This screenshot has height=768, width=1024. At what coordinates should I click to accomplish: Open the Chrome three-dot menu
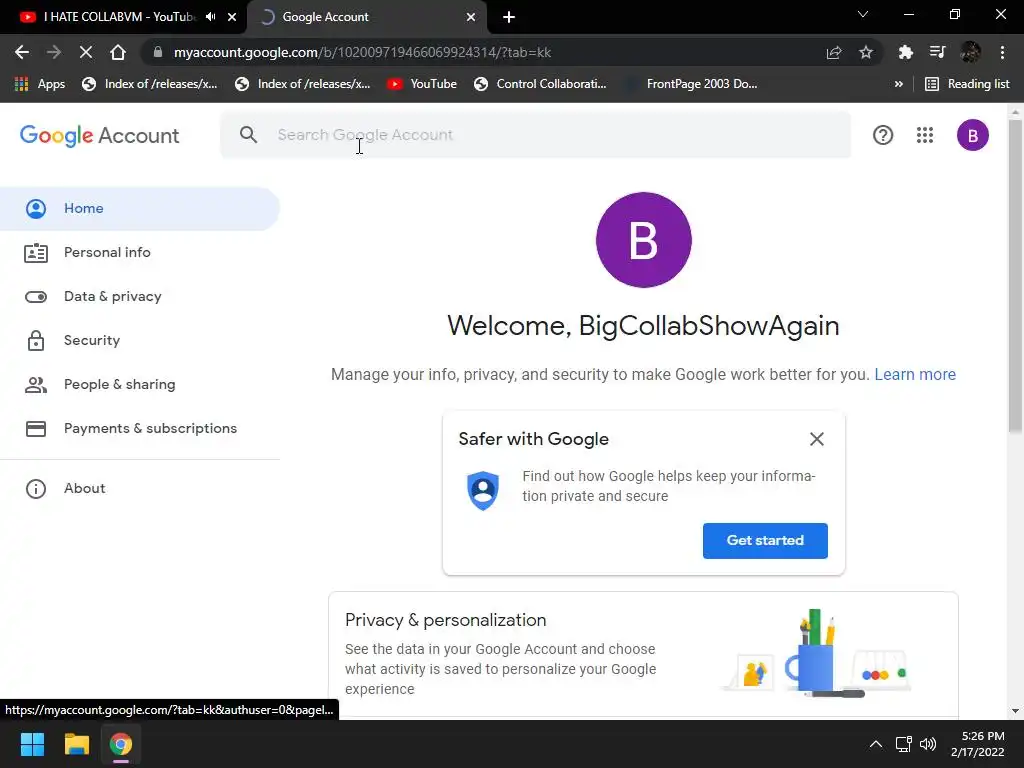(x=1002, y=52)
